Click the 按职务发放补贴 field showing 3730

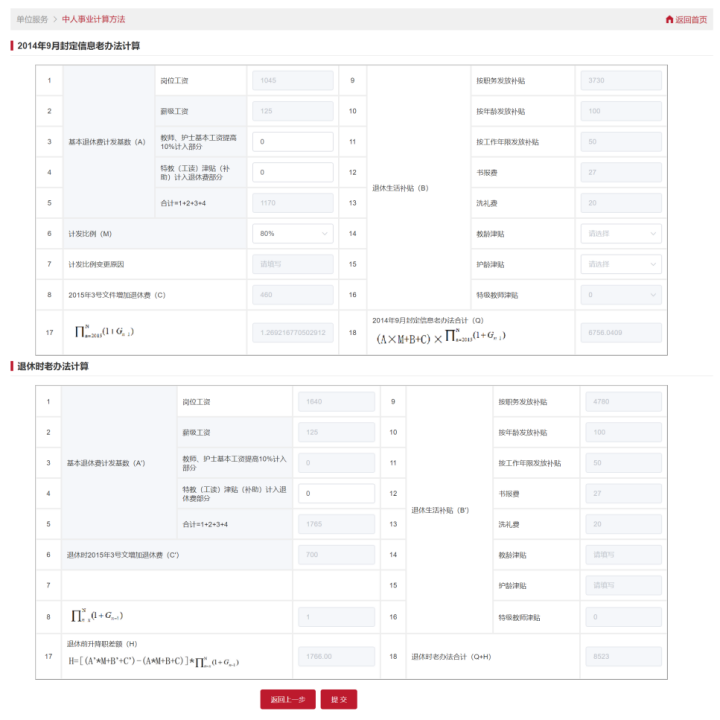tap(620, 80)
